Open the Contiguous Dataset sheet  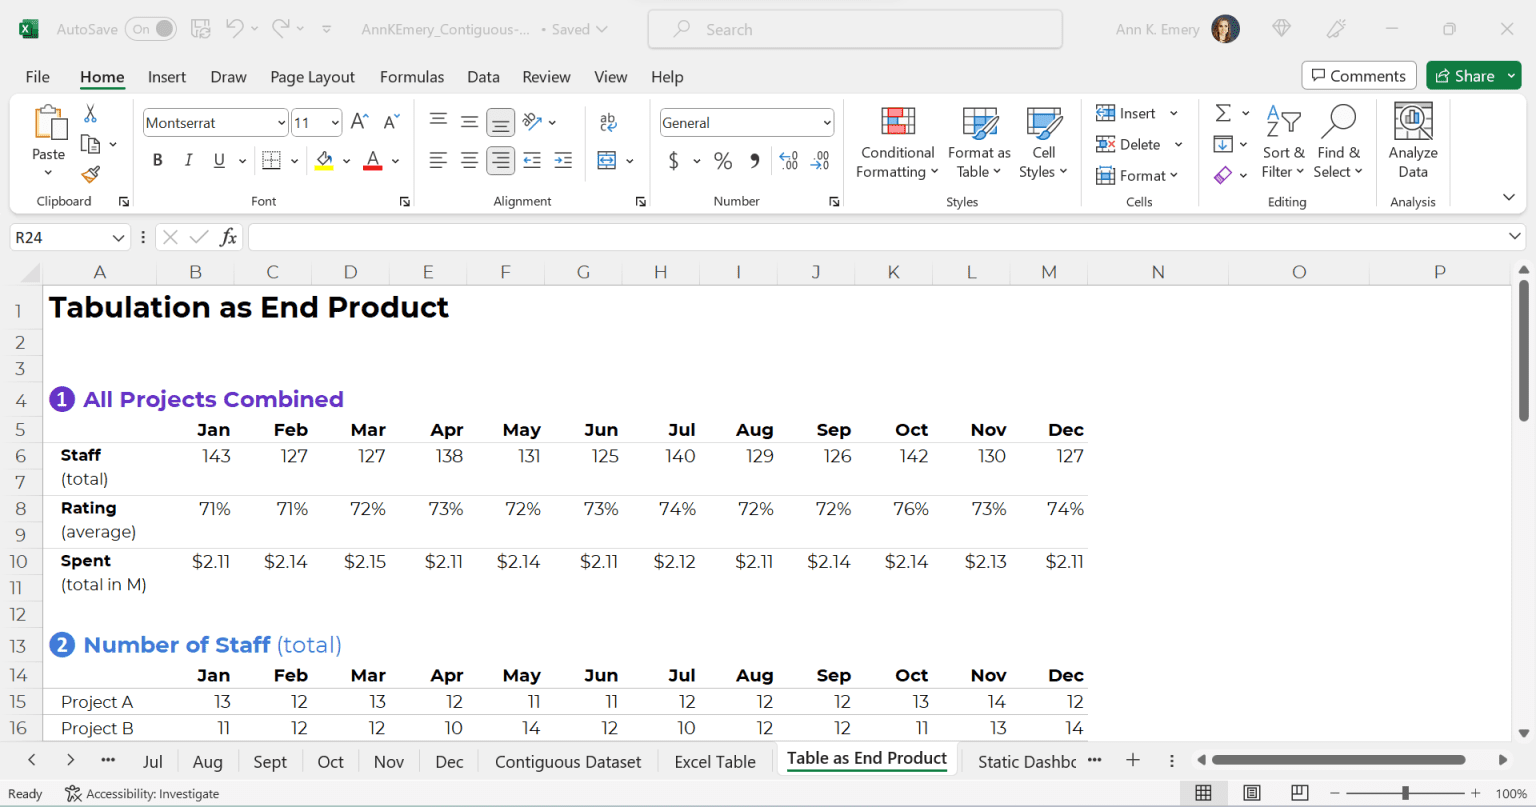point(567,761)
